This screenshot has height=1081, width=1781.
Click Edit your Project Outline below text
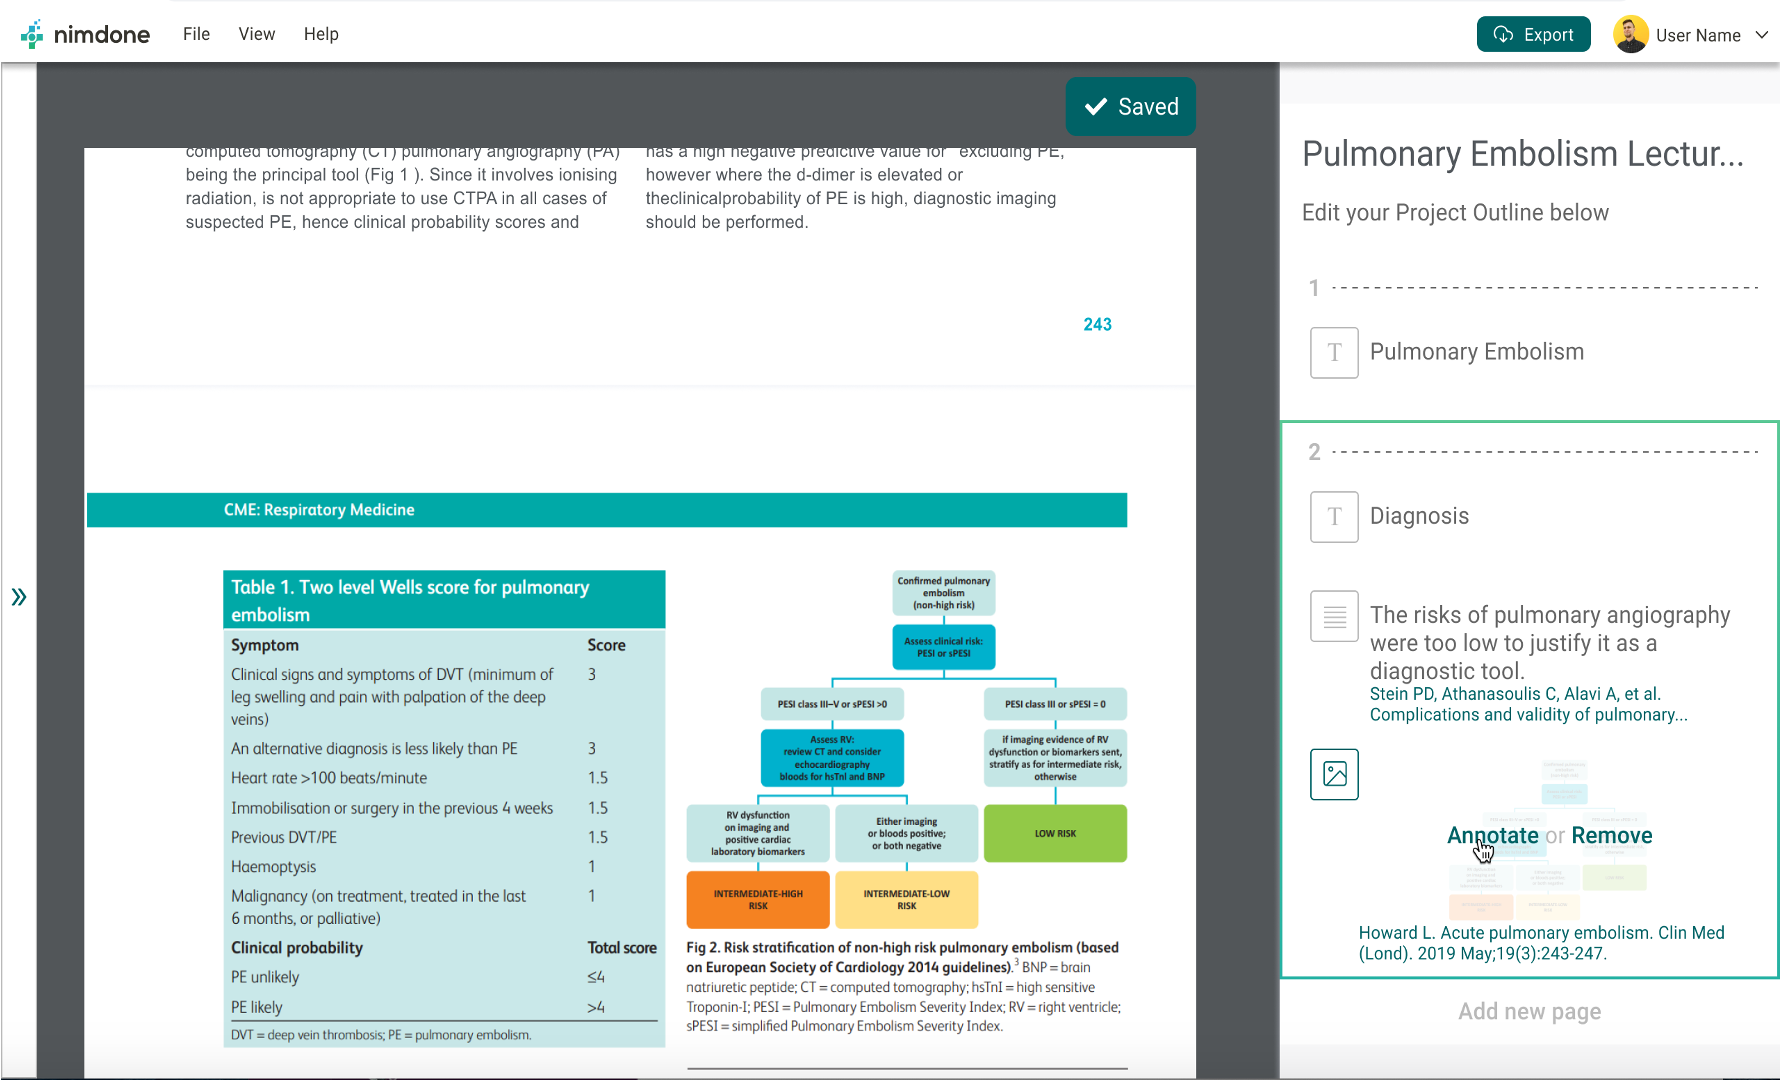(x=1455, y=213)
